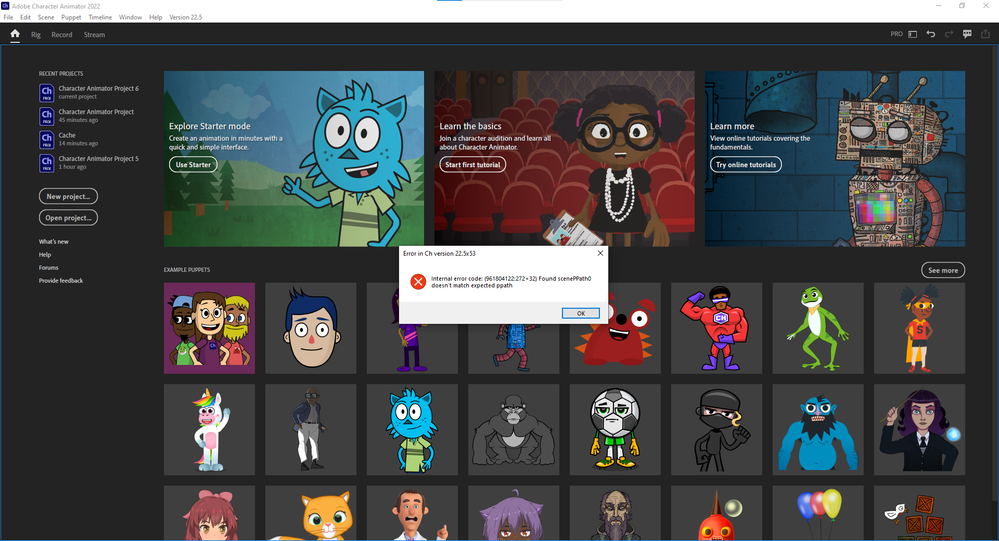Open the Ch icon for Character Animator Project 6

(47, 92)
